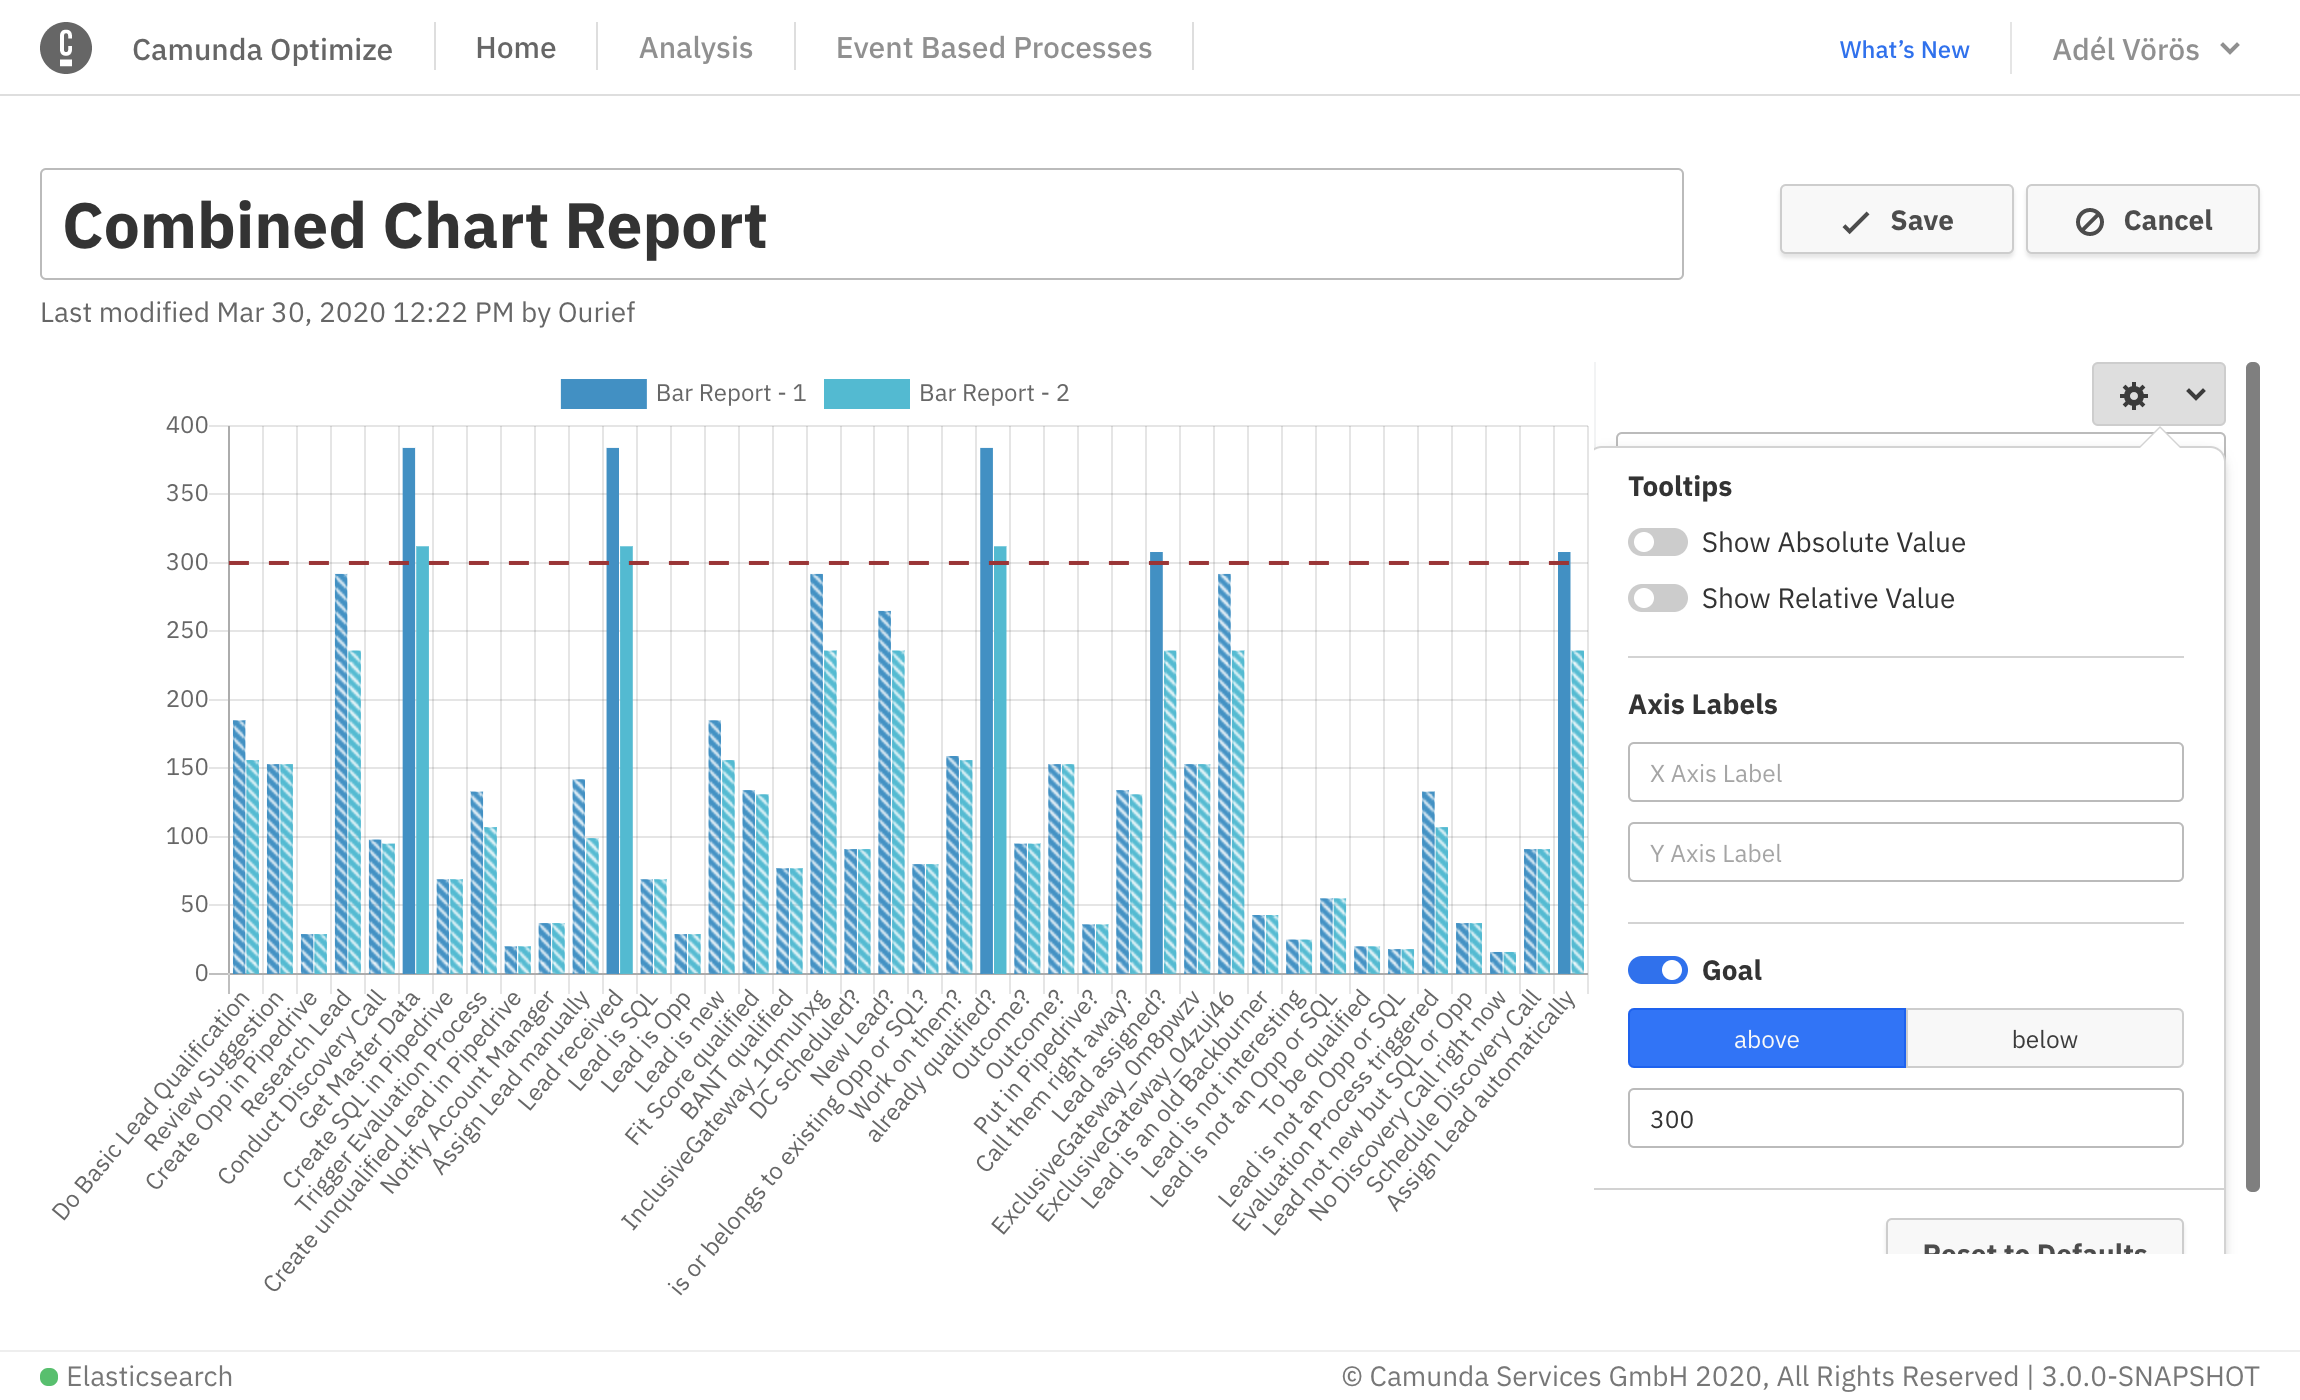Click the Camunda logo icon
Viewport: 2300px width, 1400px height.
click(66, 48)
